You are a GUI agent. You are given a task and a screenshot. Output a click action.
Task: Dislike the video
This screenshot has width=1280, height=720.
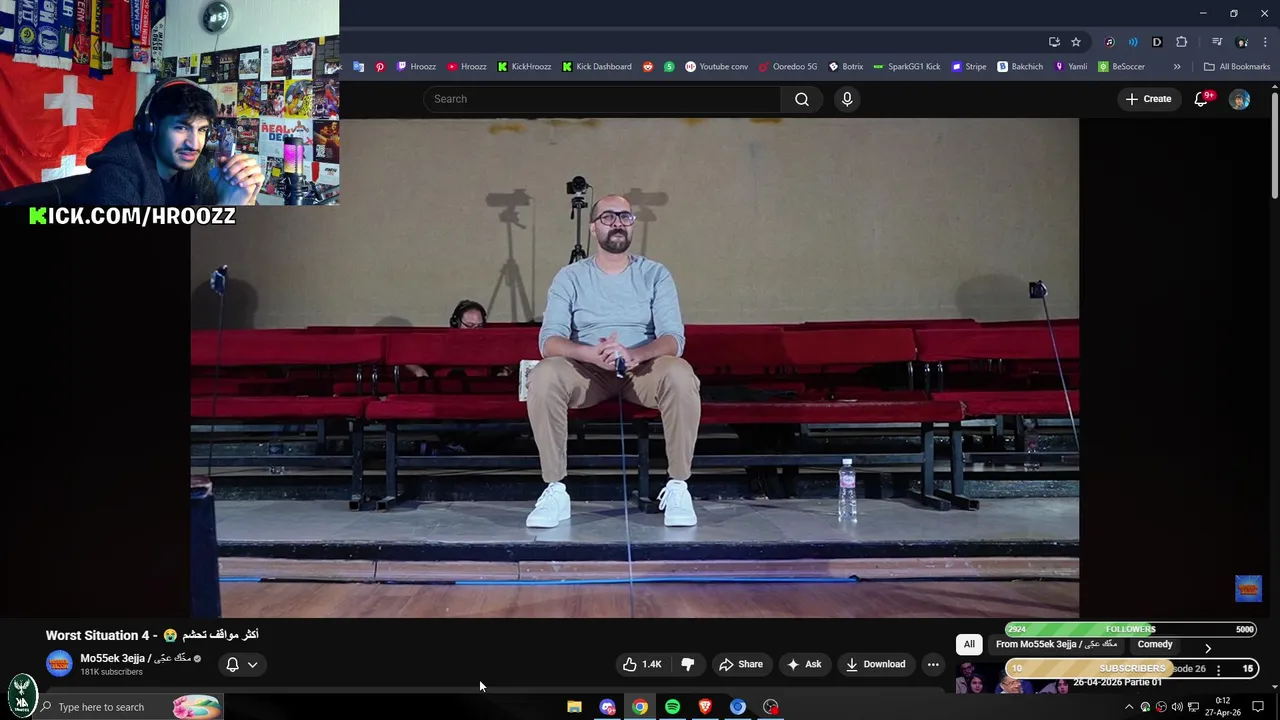click(688, 664)
